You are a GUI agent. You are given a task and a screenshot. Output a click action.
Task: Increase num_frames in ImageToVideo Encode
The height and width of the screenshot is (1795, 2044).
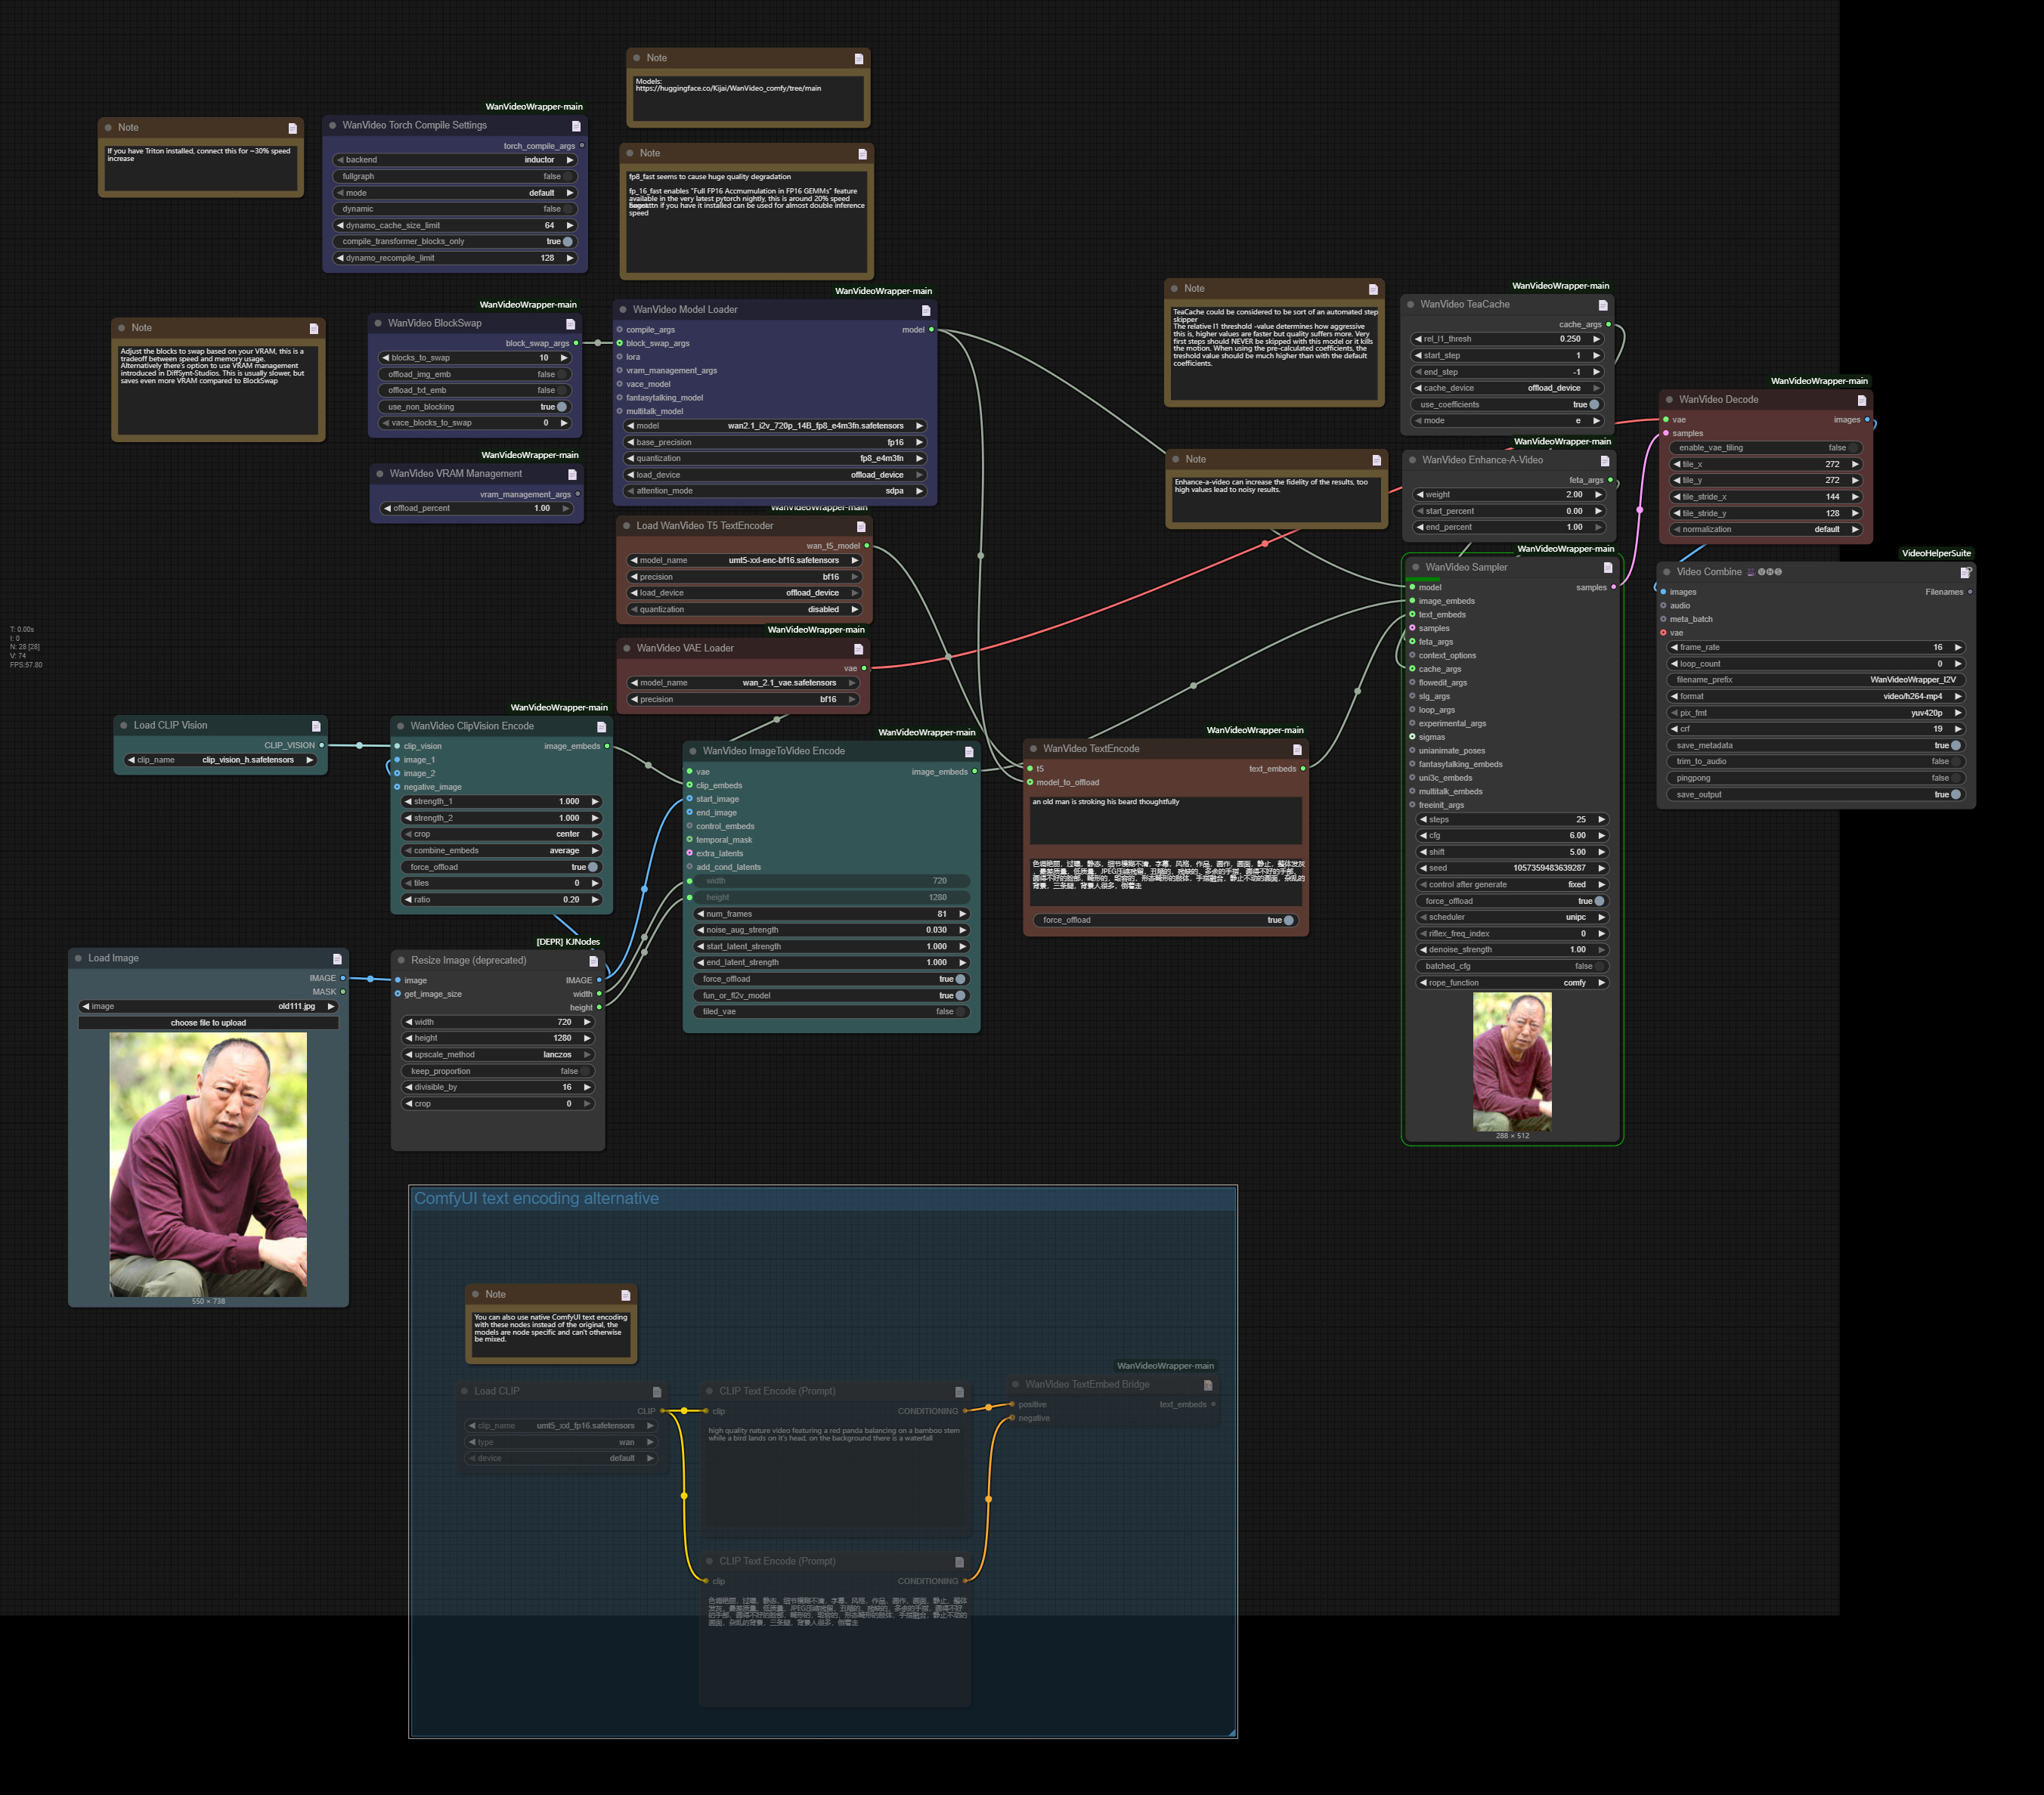click(963, 914)
